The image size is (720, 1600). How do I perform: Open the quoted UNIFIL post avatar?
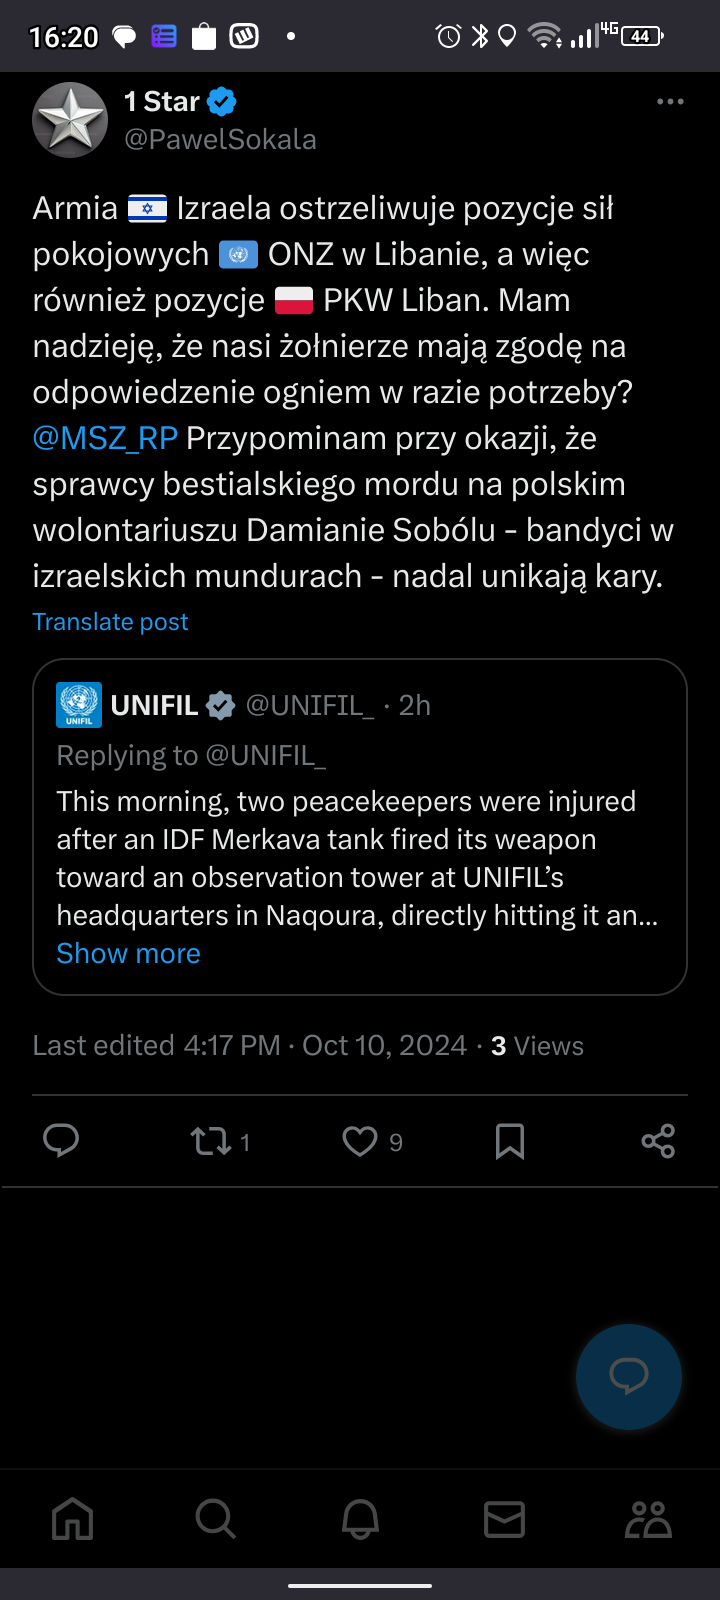[x=79, y=705]
